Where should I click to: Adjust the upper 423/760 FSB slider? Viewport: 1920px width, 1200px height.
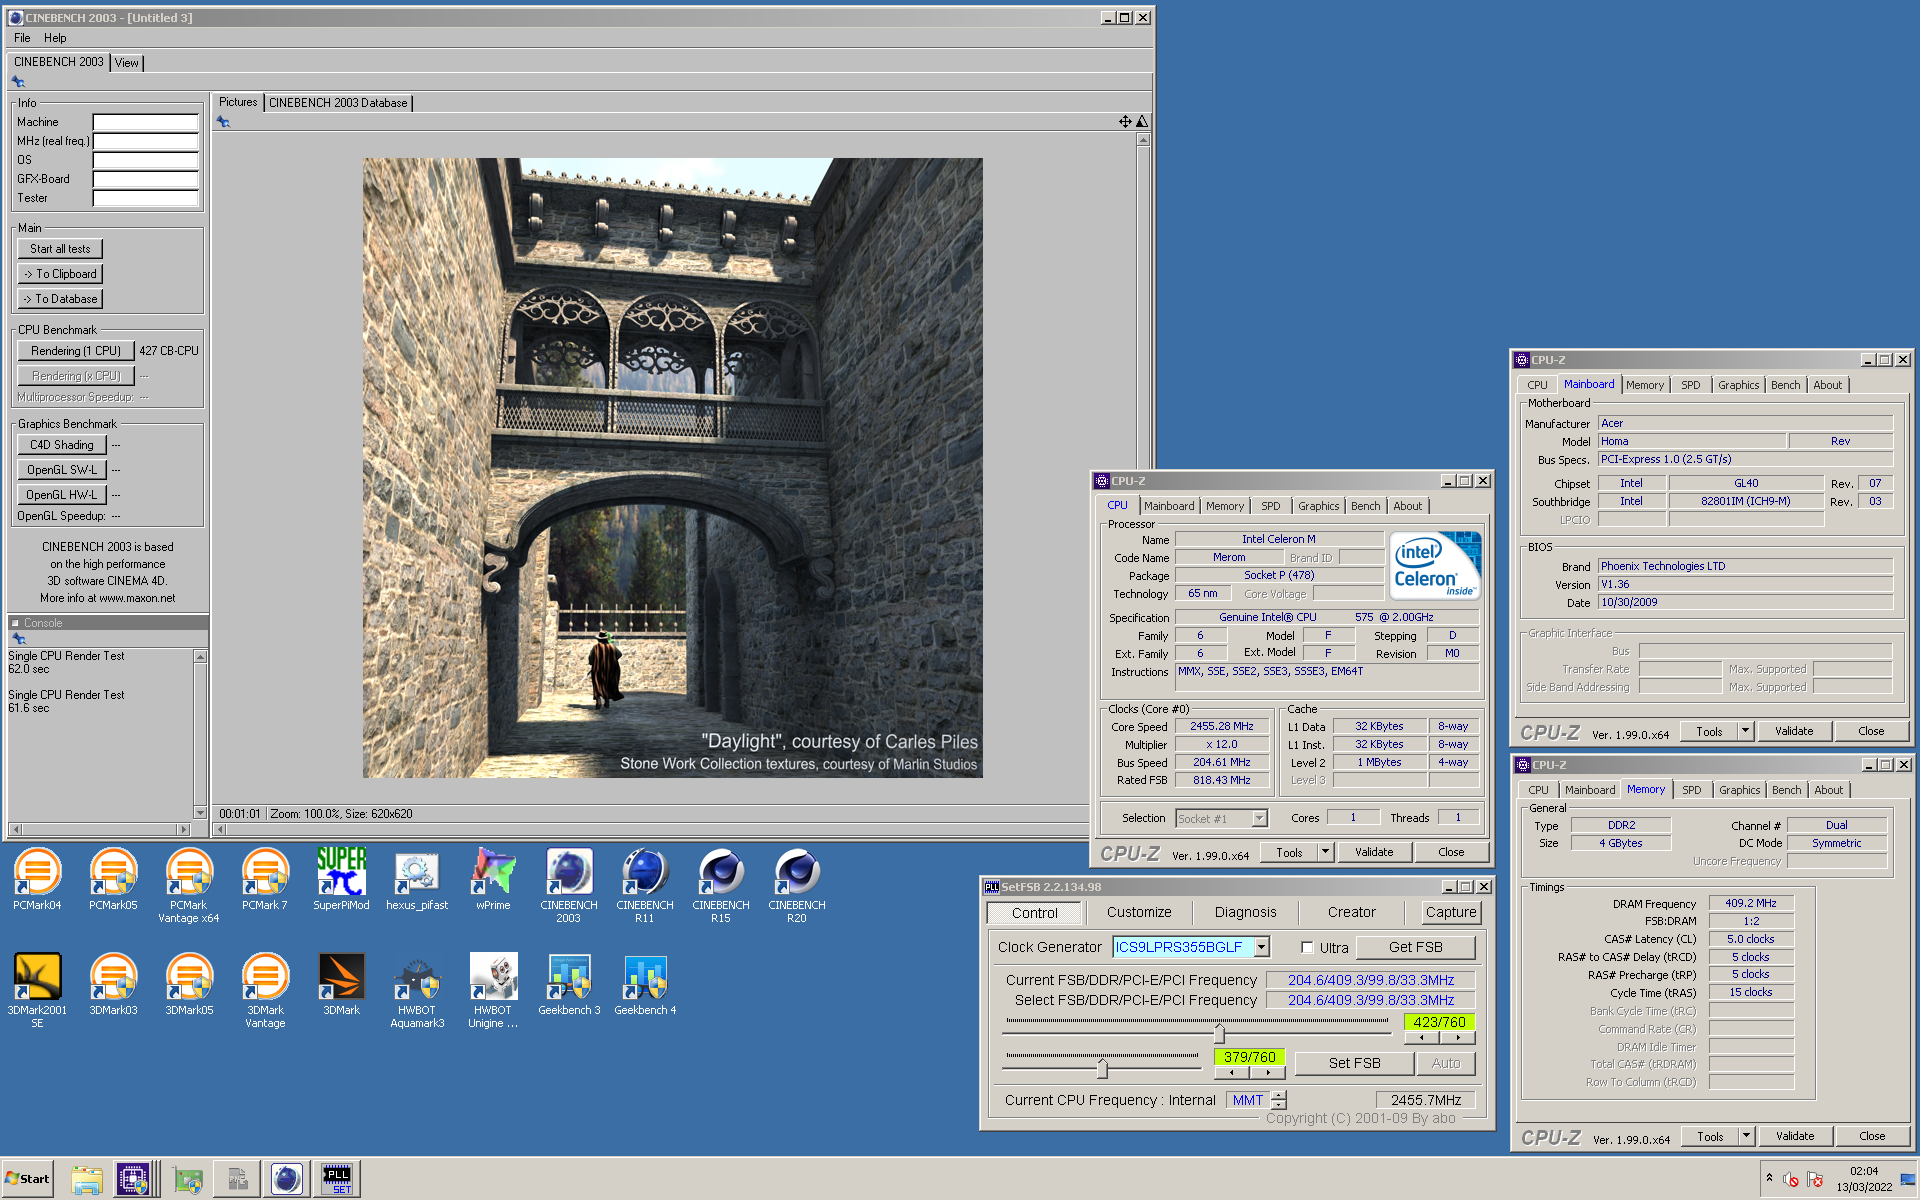1219,1033
